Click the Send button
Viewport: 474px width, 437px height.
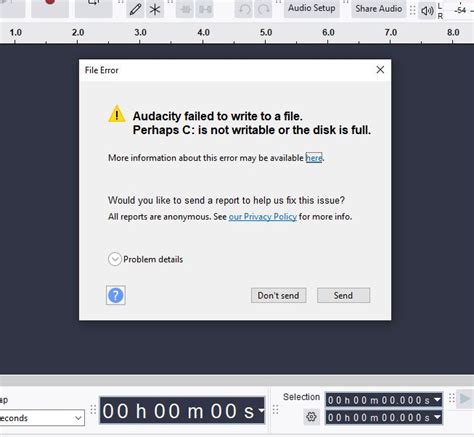coord(343,295)
